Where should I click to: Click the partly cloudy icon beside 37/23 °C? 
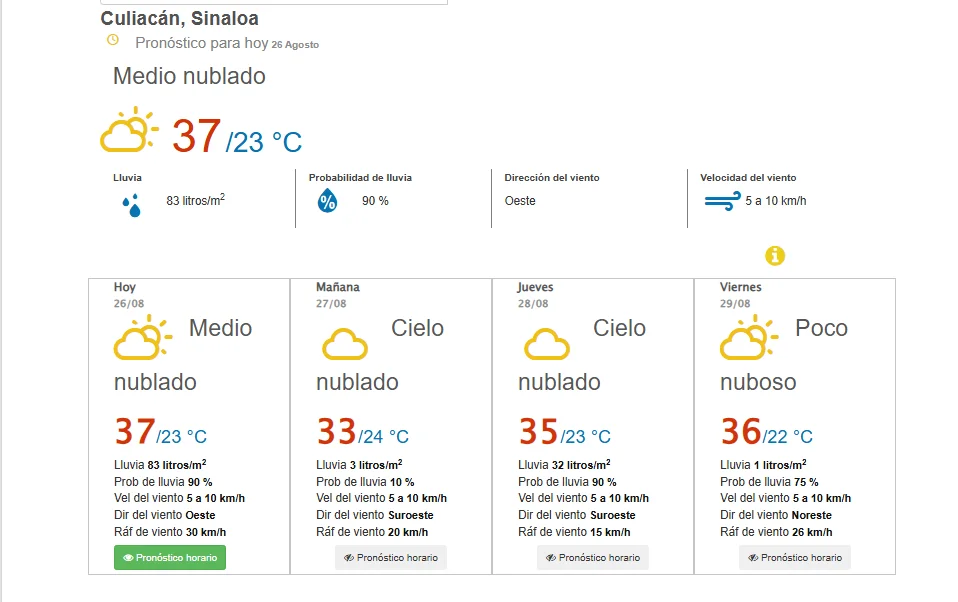(130, 130)
